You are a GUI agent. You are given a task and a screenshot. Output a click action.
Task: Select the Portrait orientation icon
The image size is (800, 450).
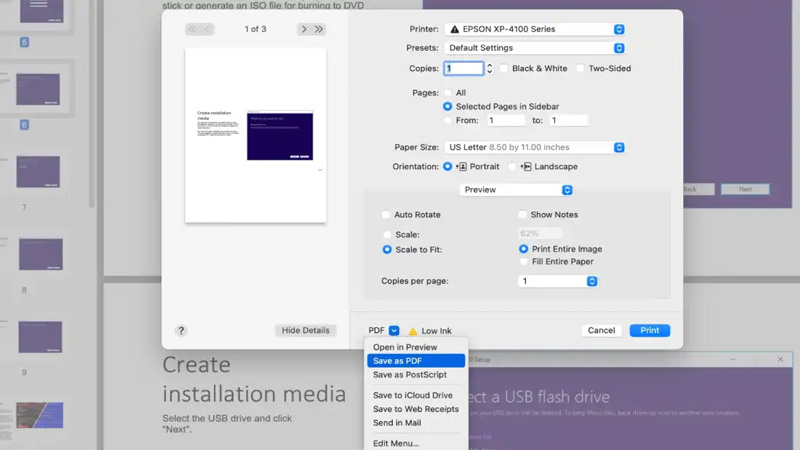click(462, 167)
